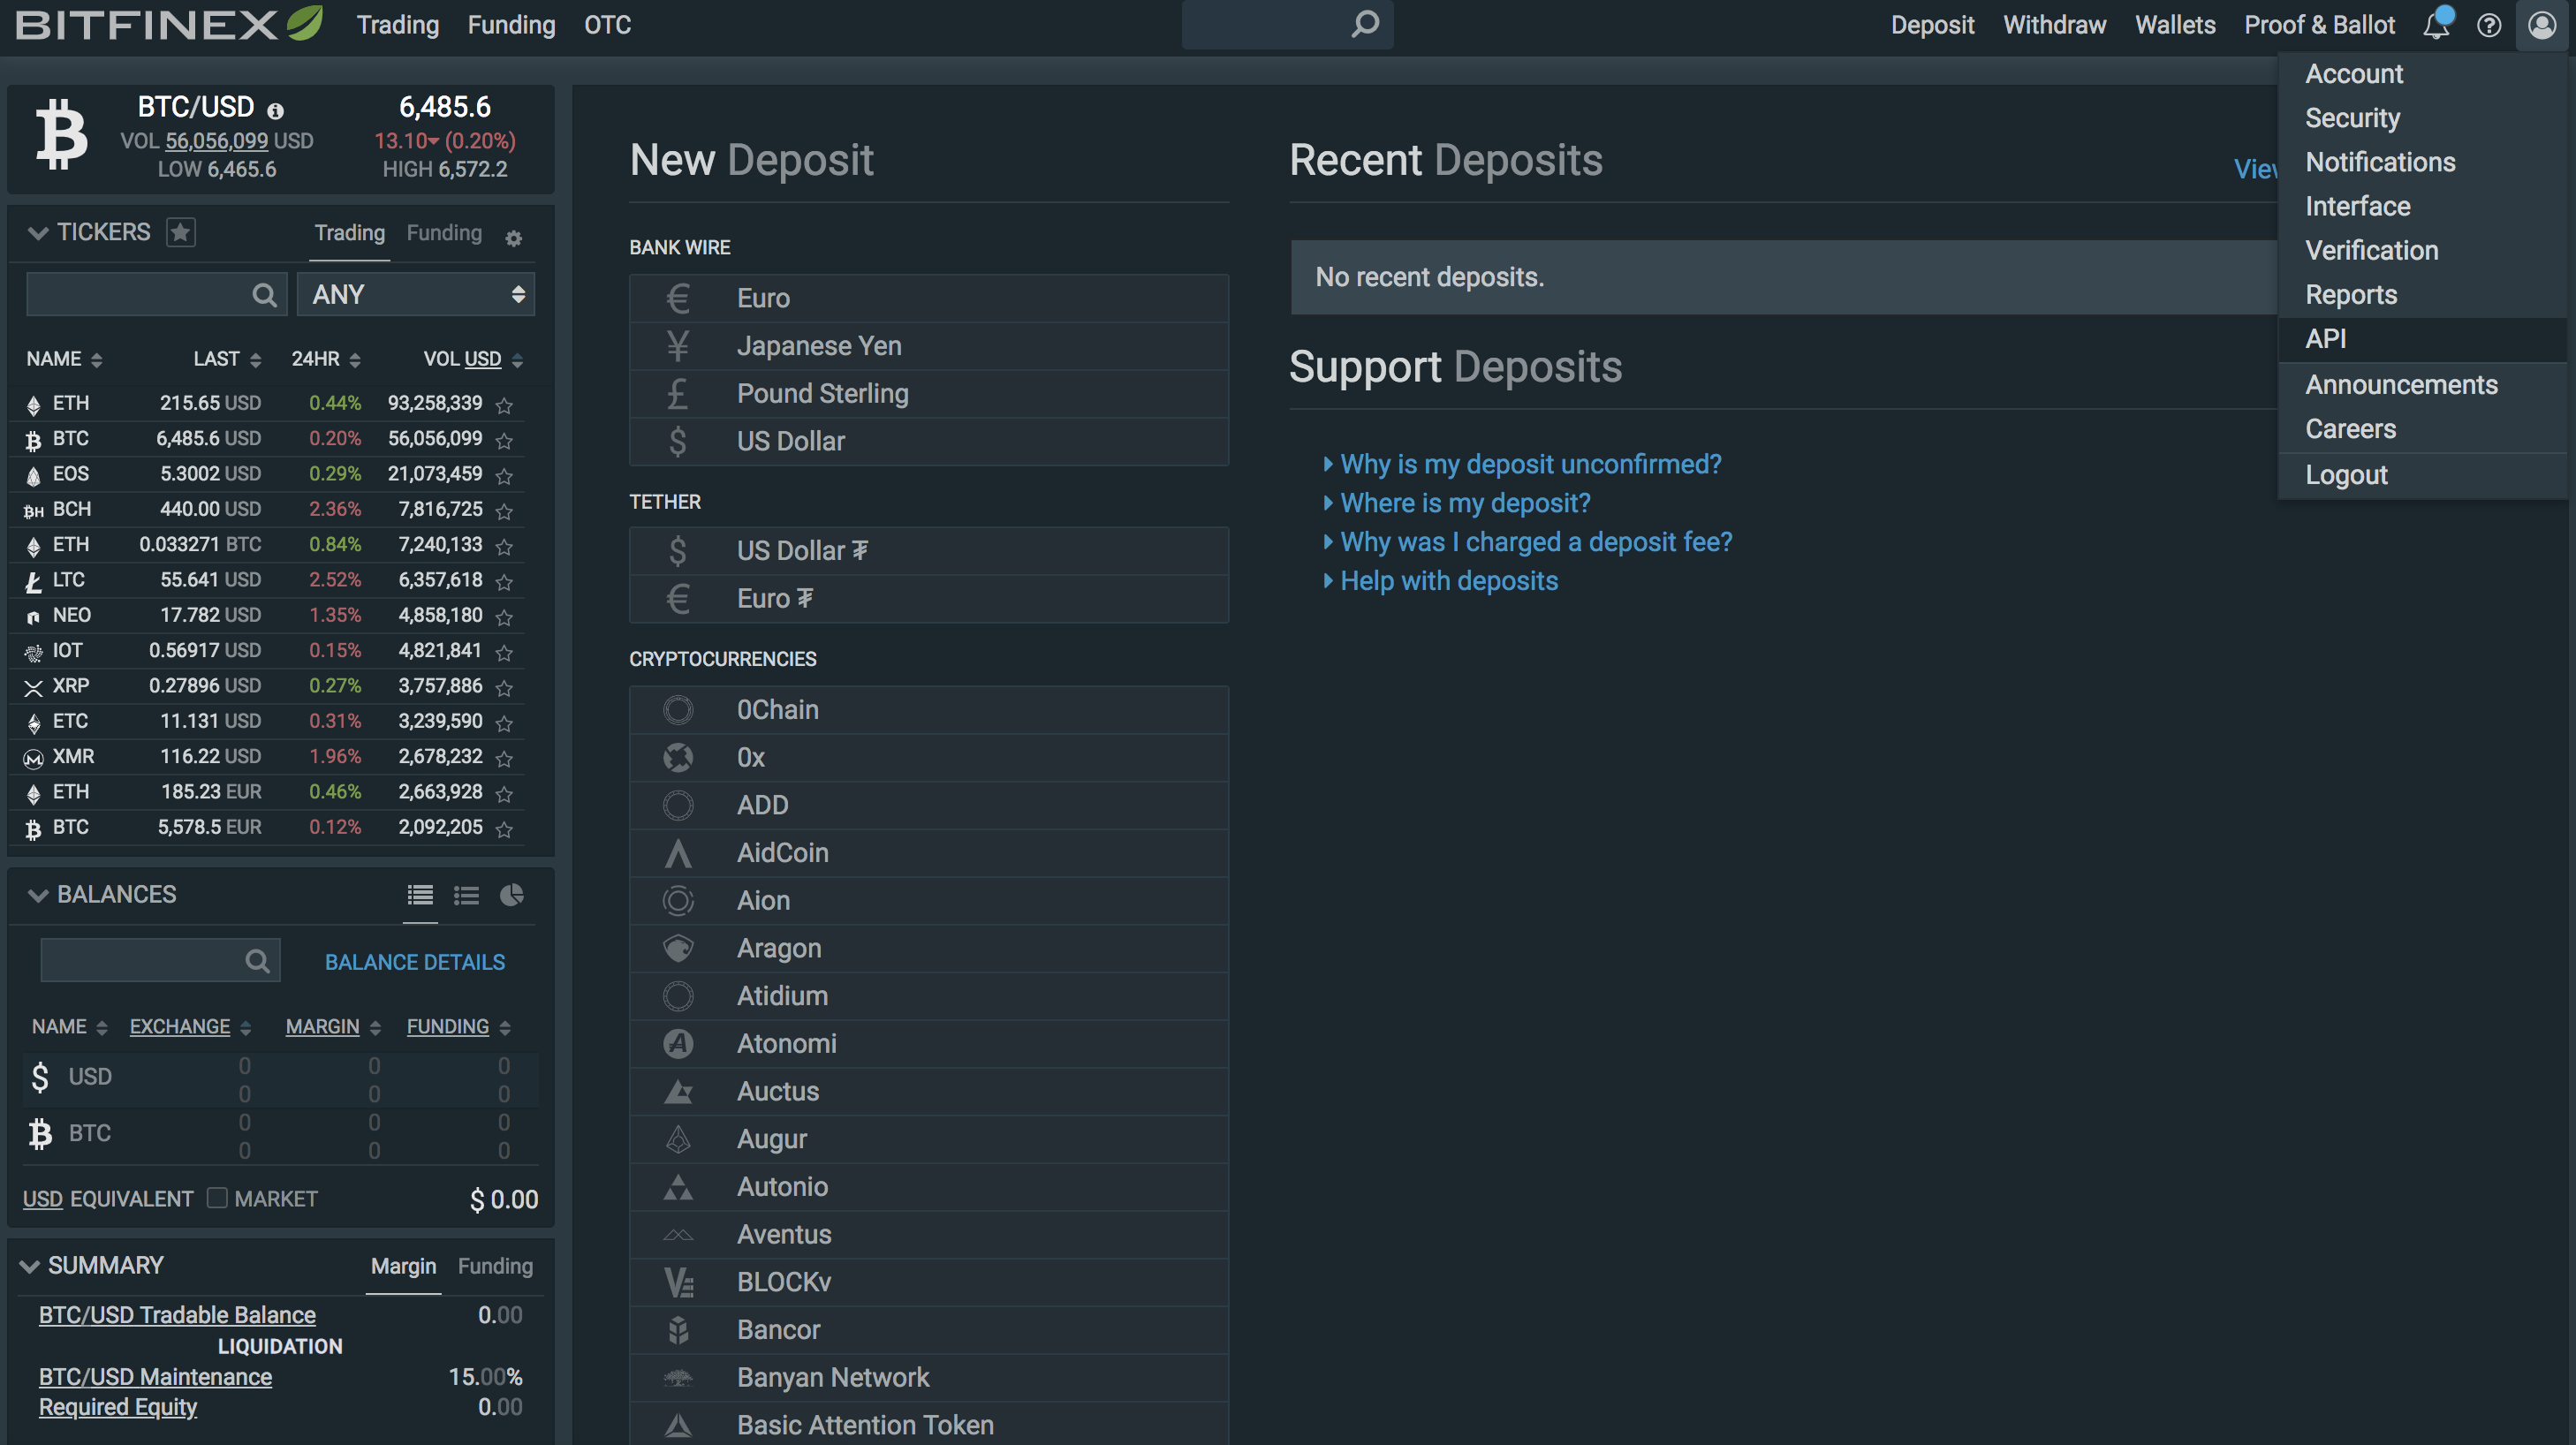
Task: Switch tickers to Funding tab
Action: (x=444, y=233)
